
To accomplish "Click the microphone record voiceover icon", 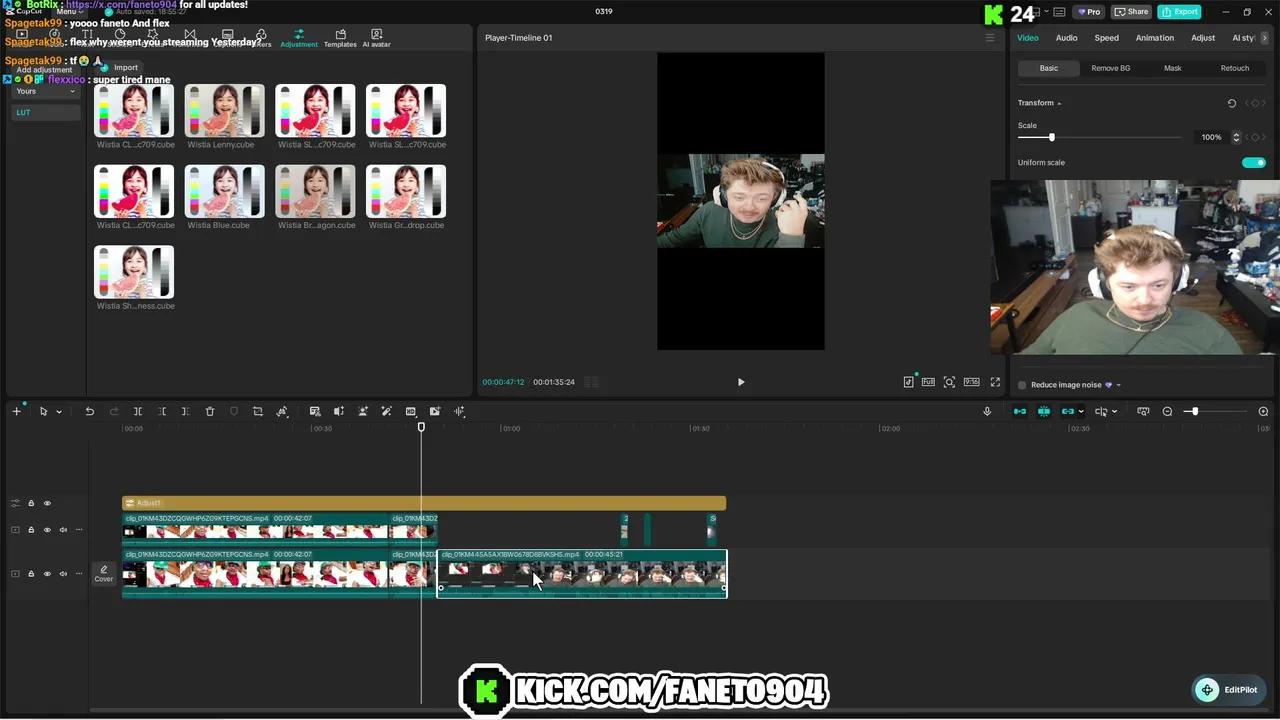I will click(x=987, y=411).
